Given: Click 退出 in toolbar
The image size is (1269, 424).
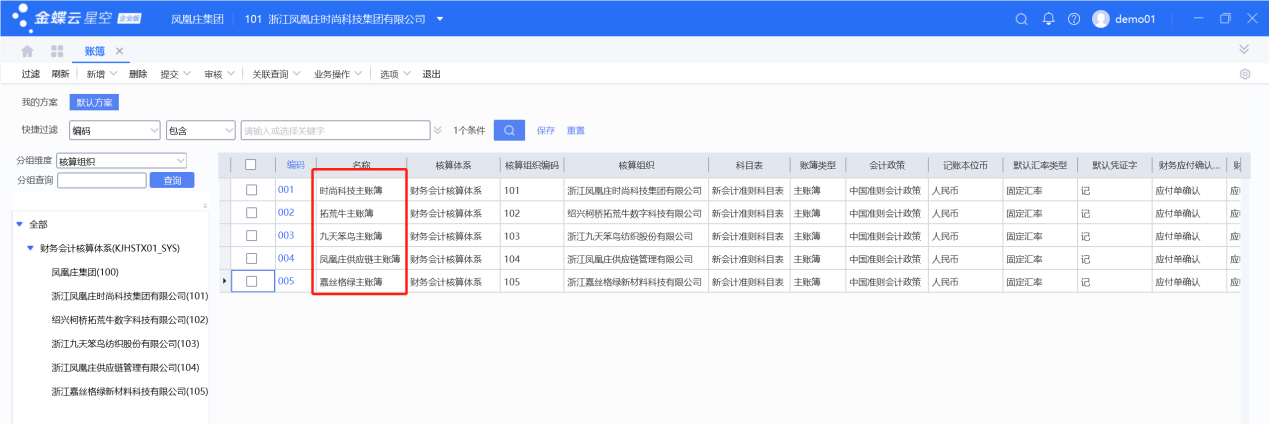Looking at the screenshot, I should coord(431,74).
